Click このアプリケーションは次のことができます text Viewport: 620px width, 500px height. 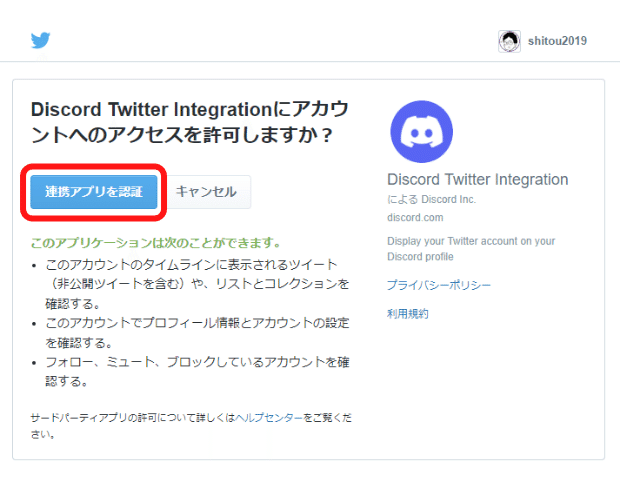click(x=156, y=243)
